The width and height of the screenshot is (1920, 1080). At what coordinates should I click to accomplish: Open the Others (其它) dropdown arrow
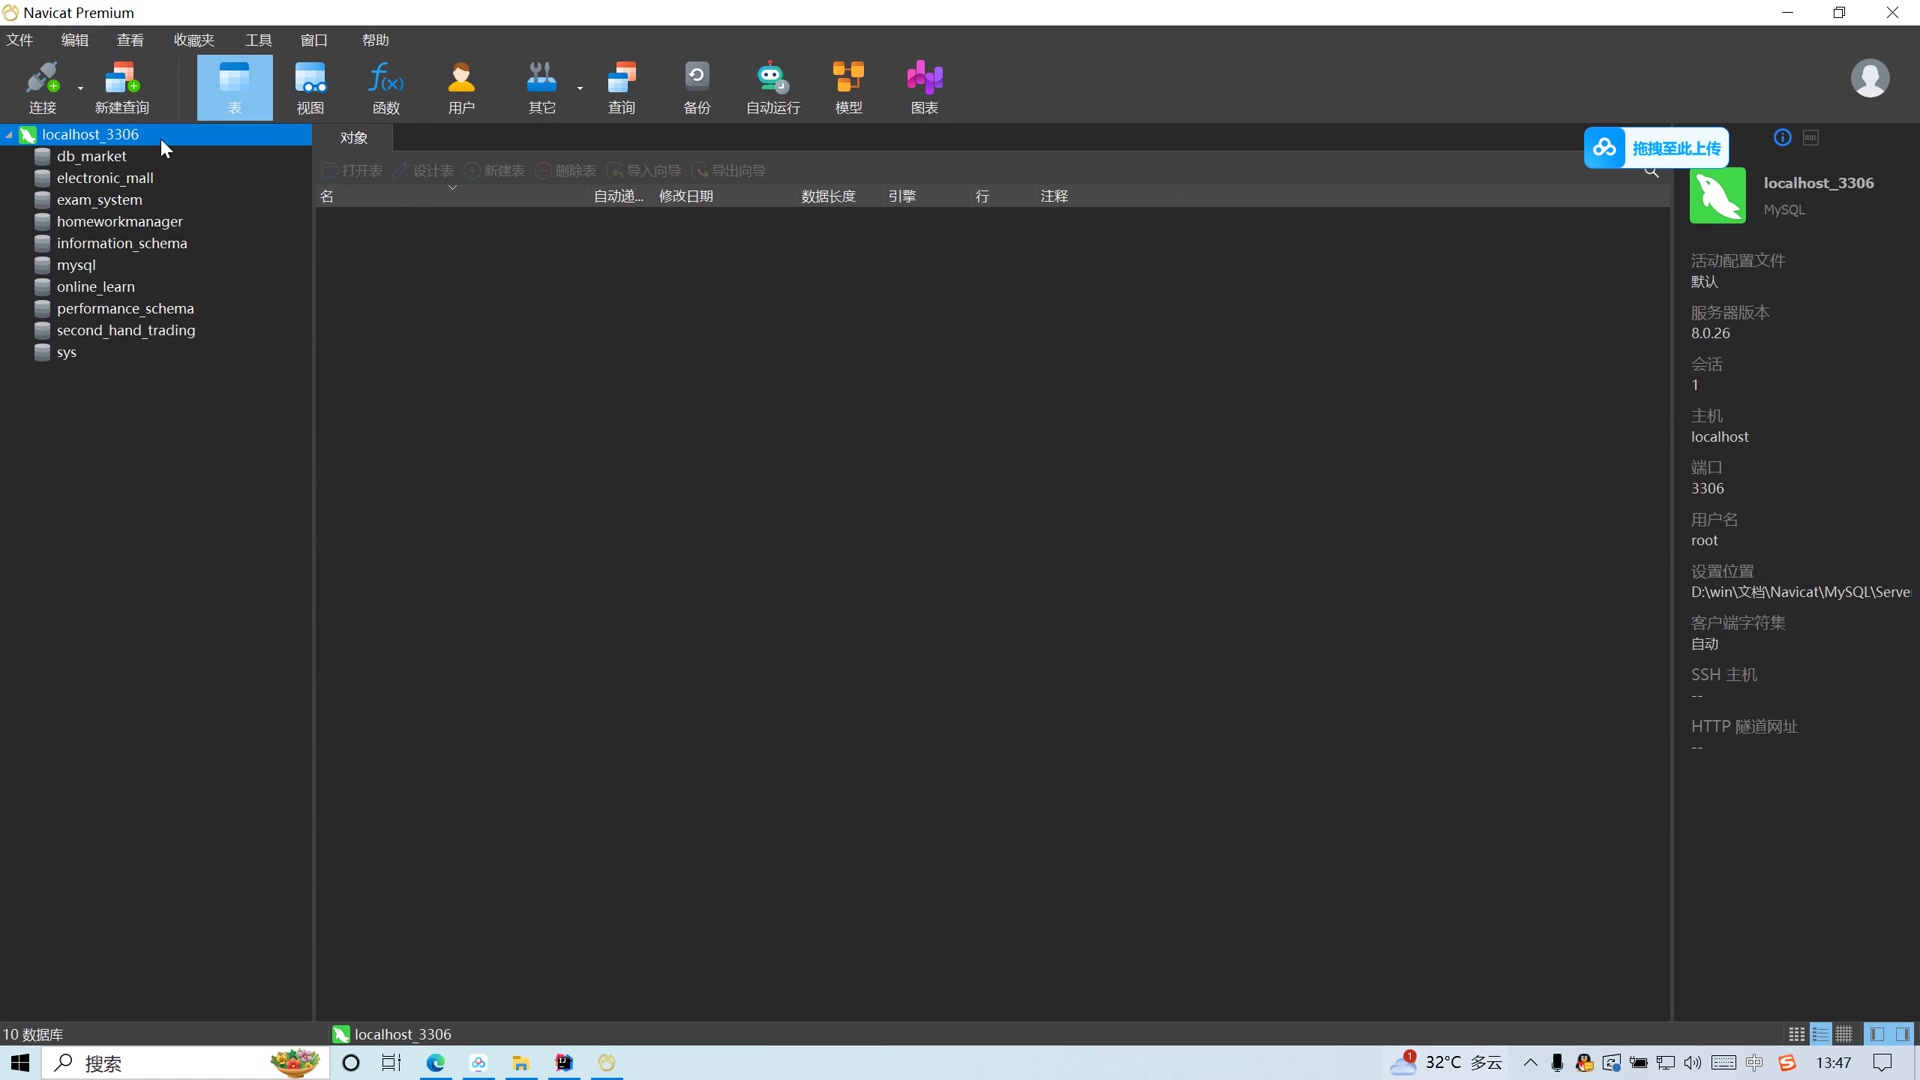[580, 89]
